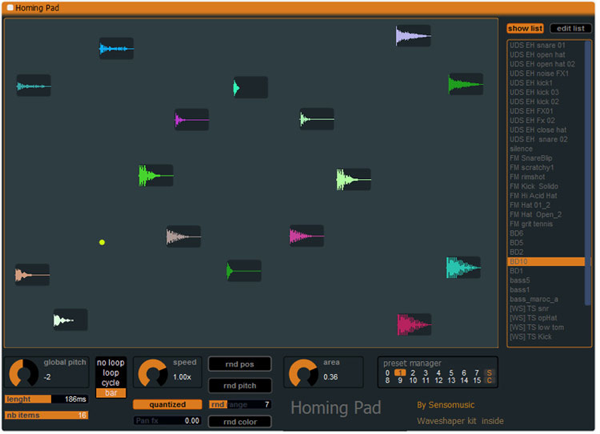
Task: Click the peach waveform pad at left
Action: pos(32,274)
